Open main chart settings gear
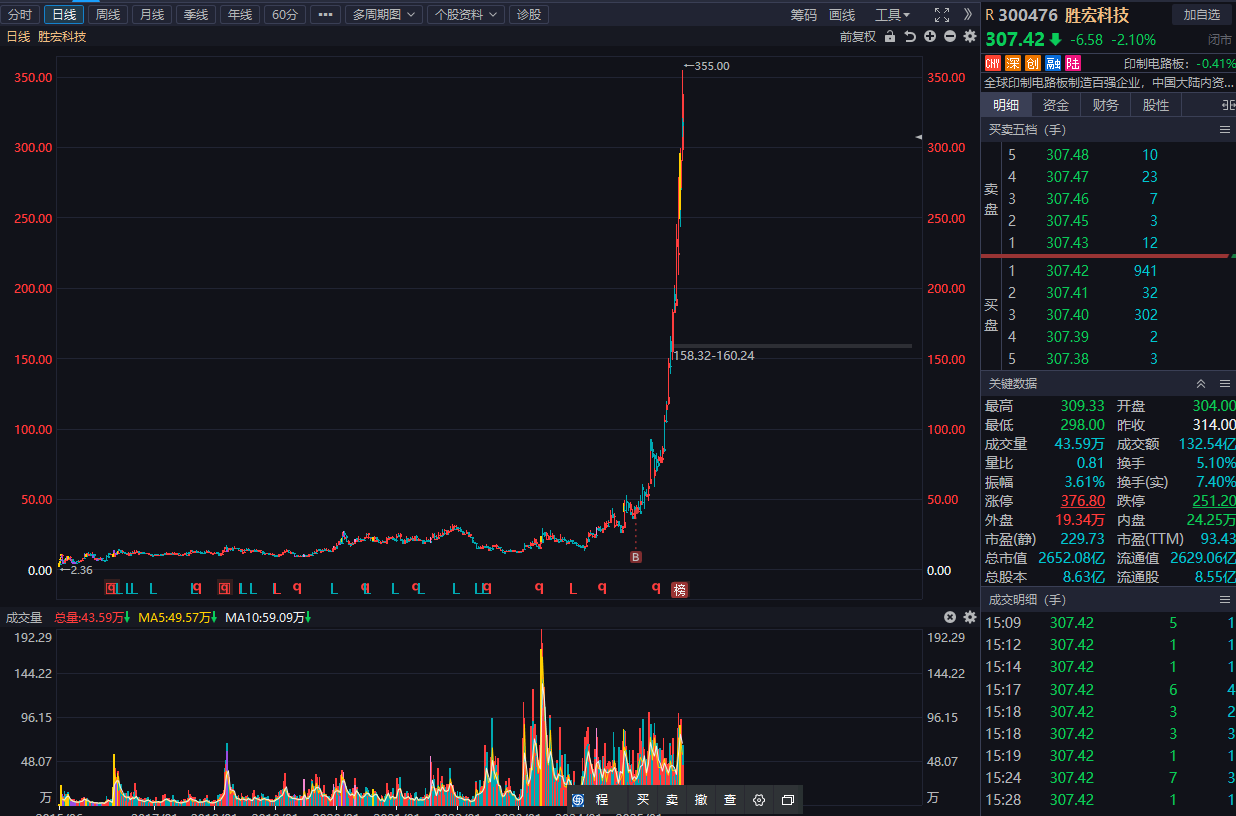Image resolution: width=1236 pixels, height=816 pixels. pos(969,37)
